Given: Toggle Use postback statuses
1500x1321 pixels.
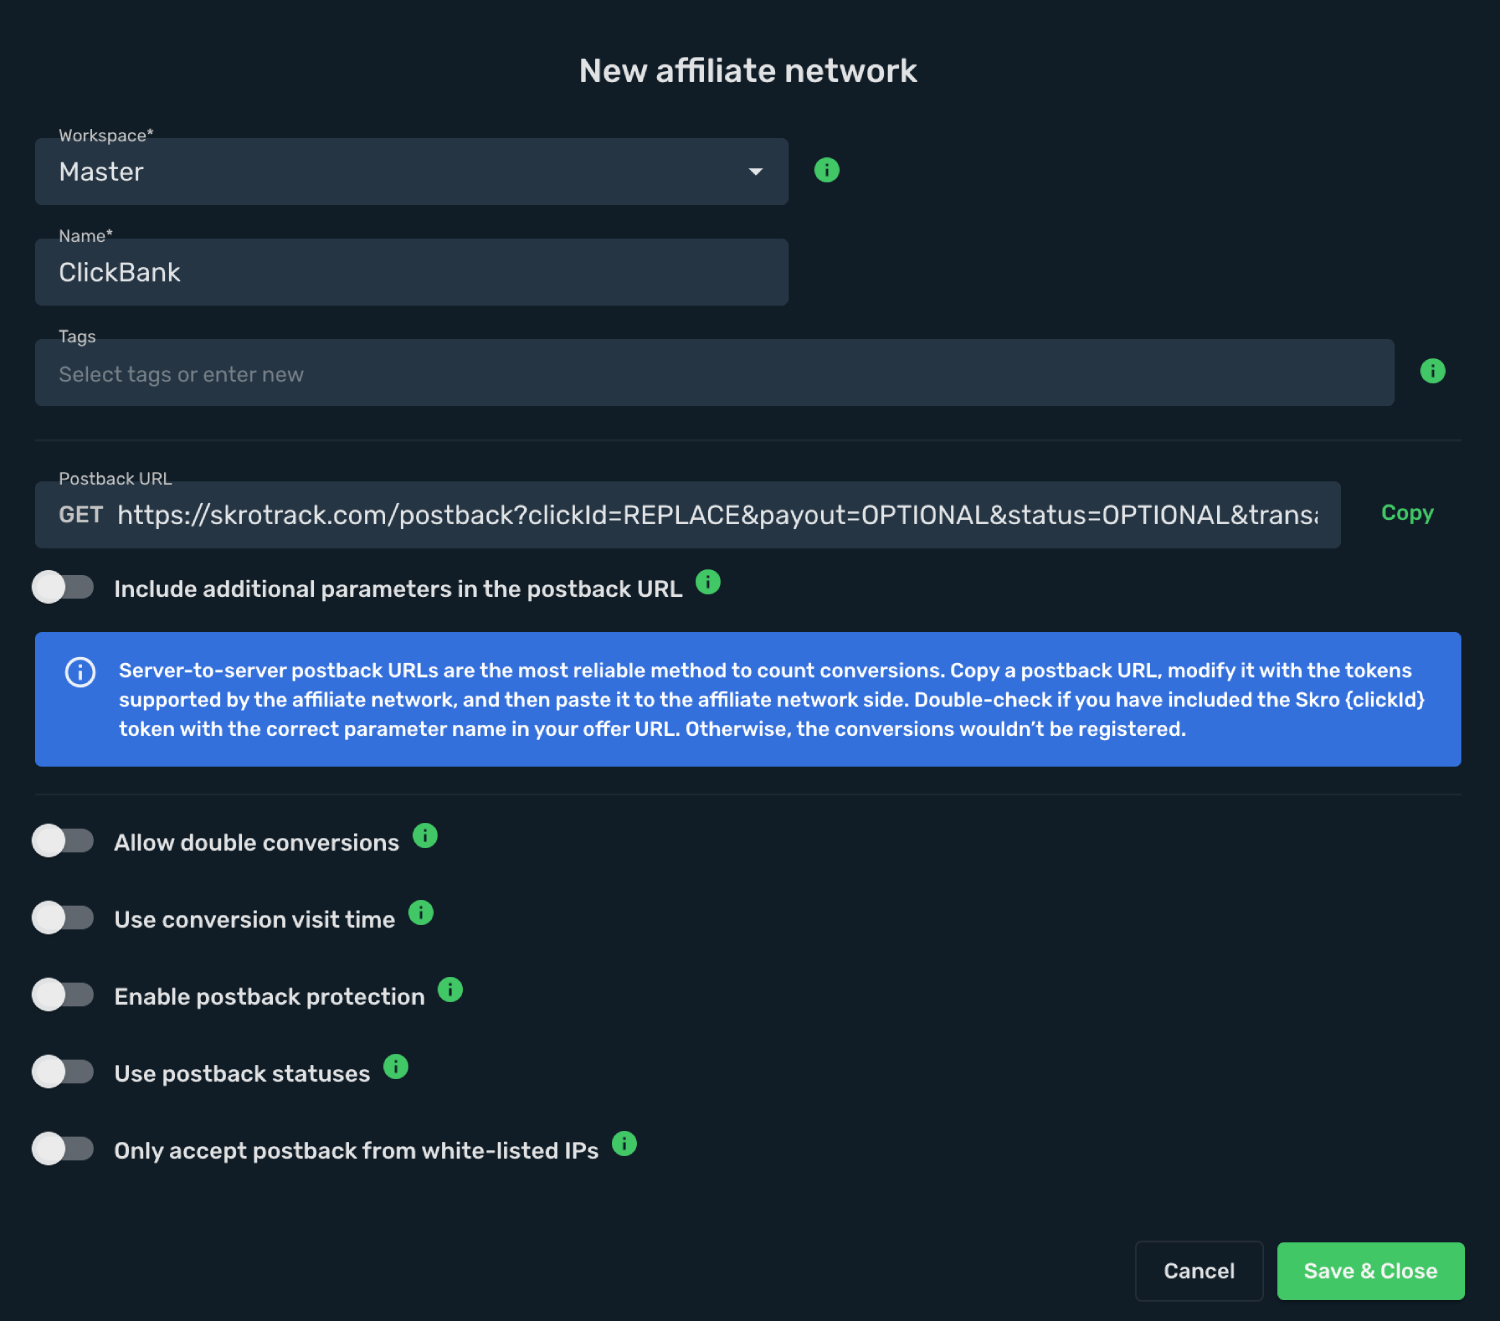Looking at the screenshot, I should [63, 1072].
